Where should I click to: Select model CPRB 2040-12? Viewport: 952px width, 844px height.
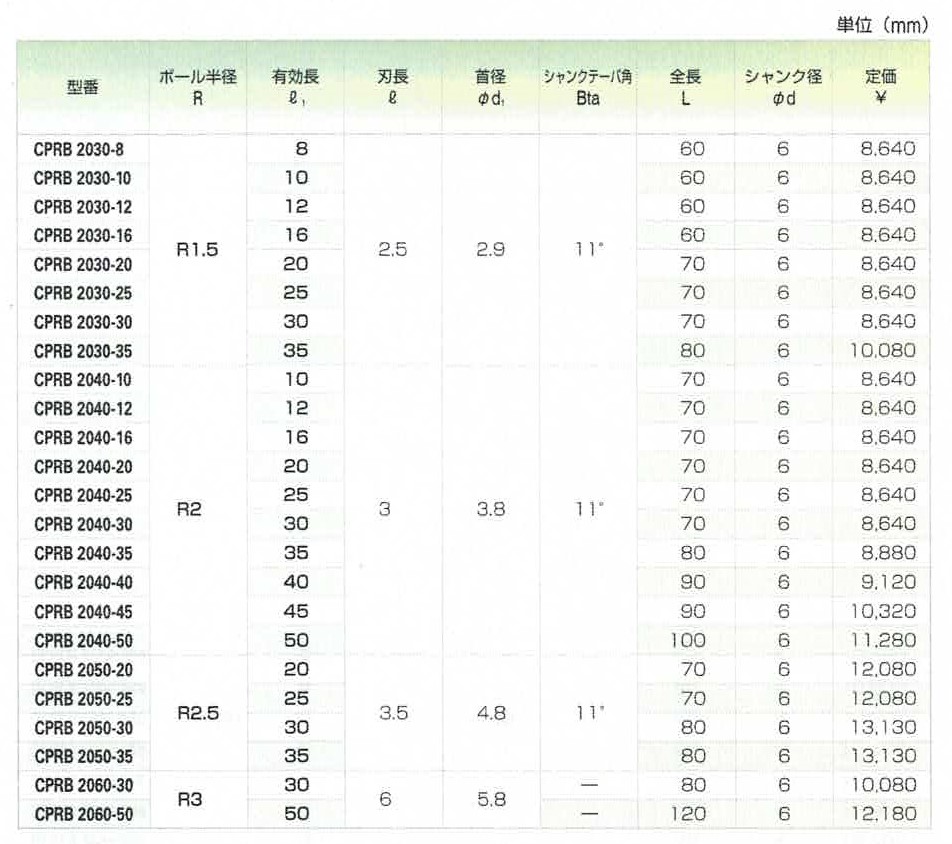click(x=83, y=409)
